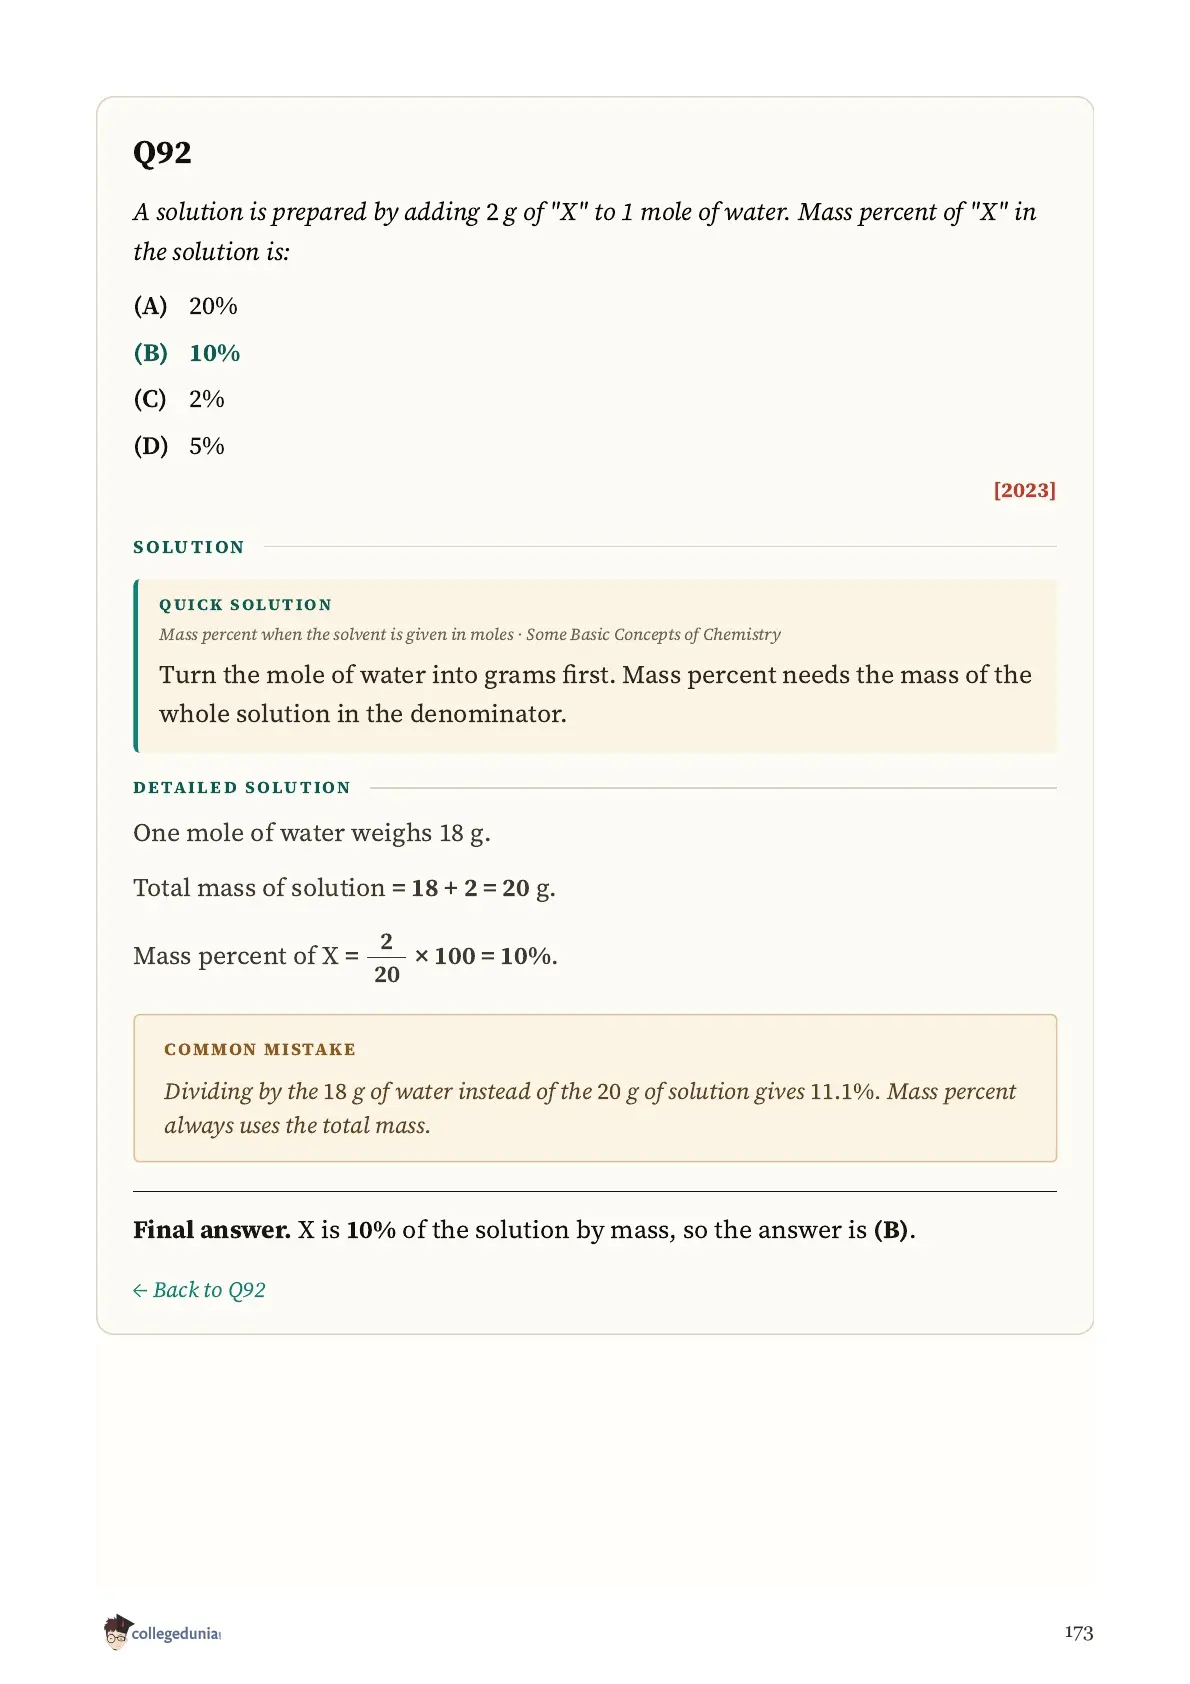The image size is (1190, 1684).
Task: Click page number 173
Action: pyautogui.click(x=1078, y=1632)
